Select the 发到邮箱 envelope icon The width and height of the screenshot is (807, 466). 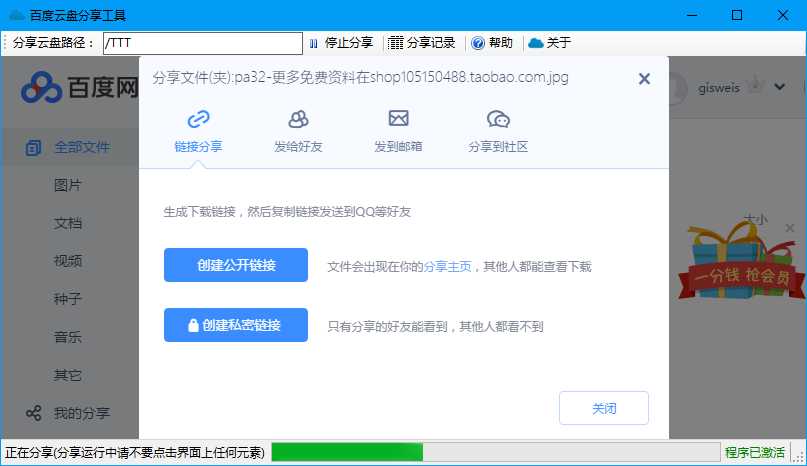pyautogui.click(x=398, y=118)
